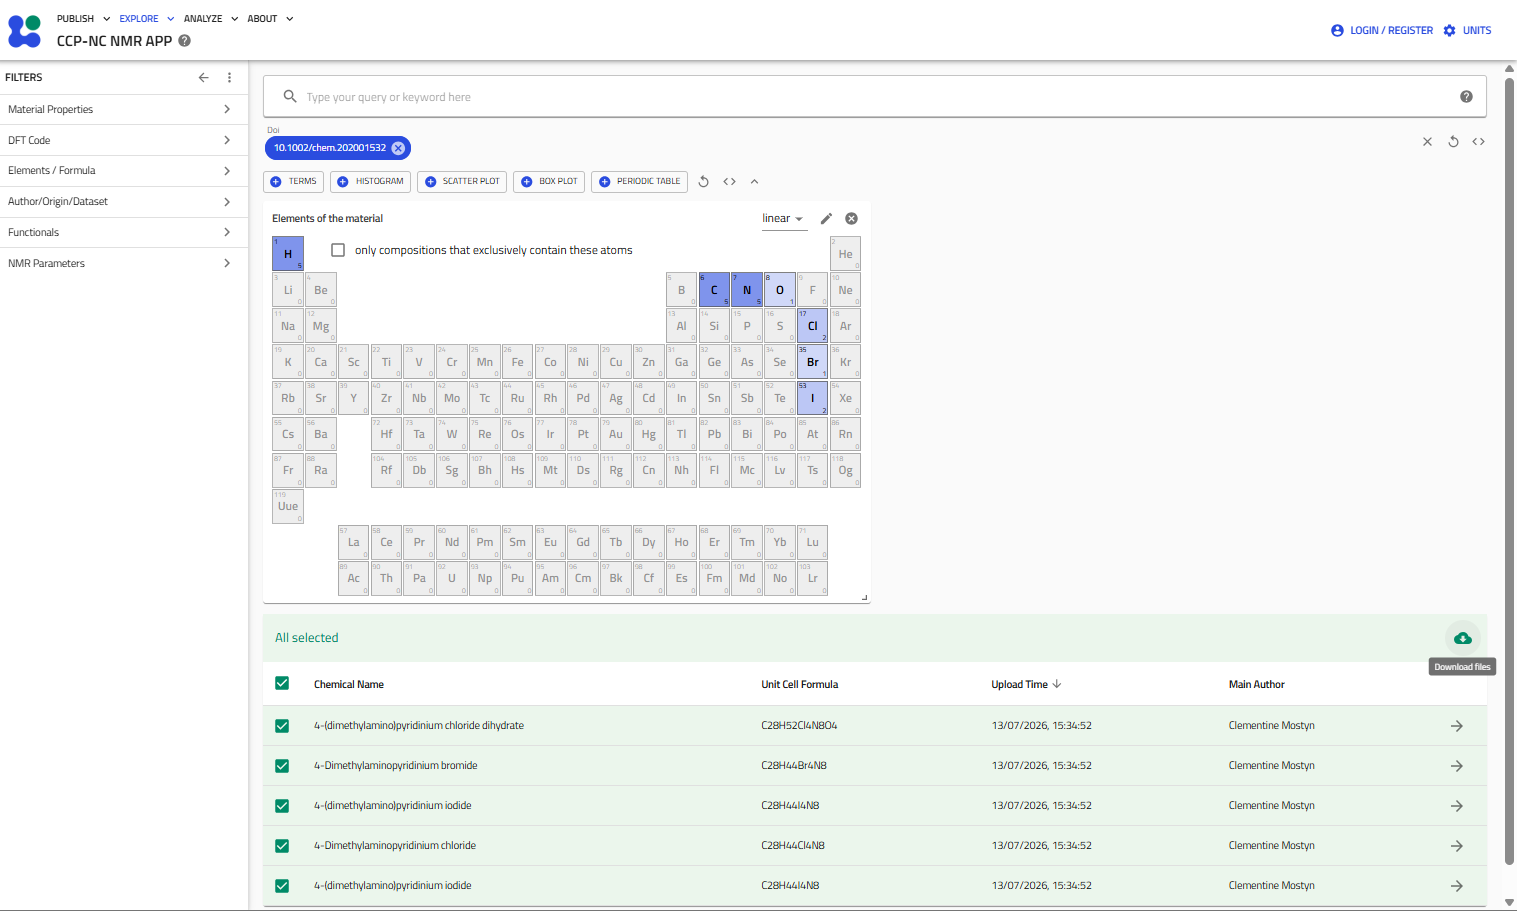Collapse the Filters panel with the arrow
Screen dimensions: 1517x911
[203, 77]
